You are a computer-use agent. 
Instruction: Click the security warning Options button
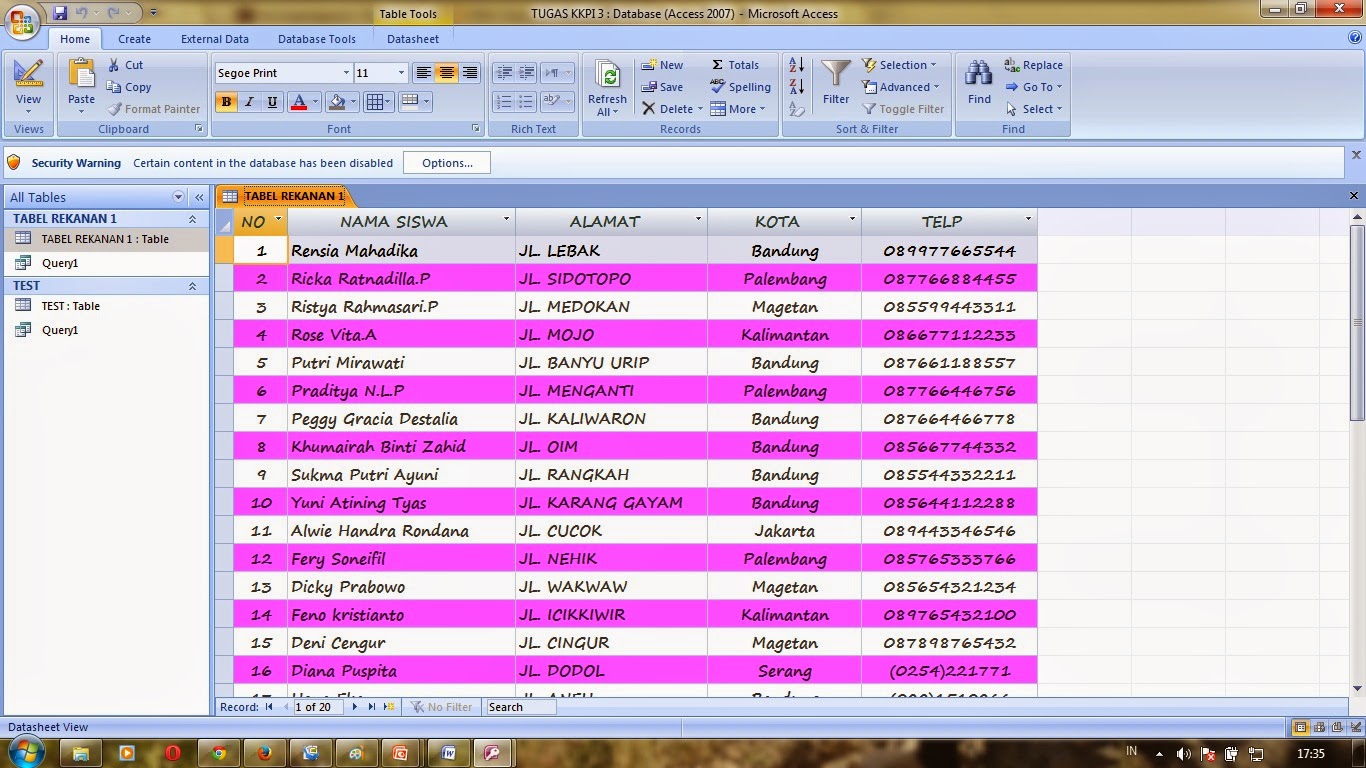pos(447,163)
